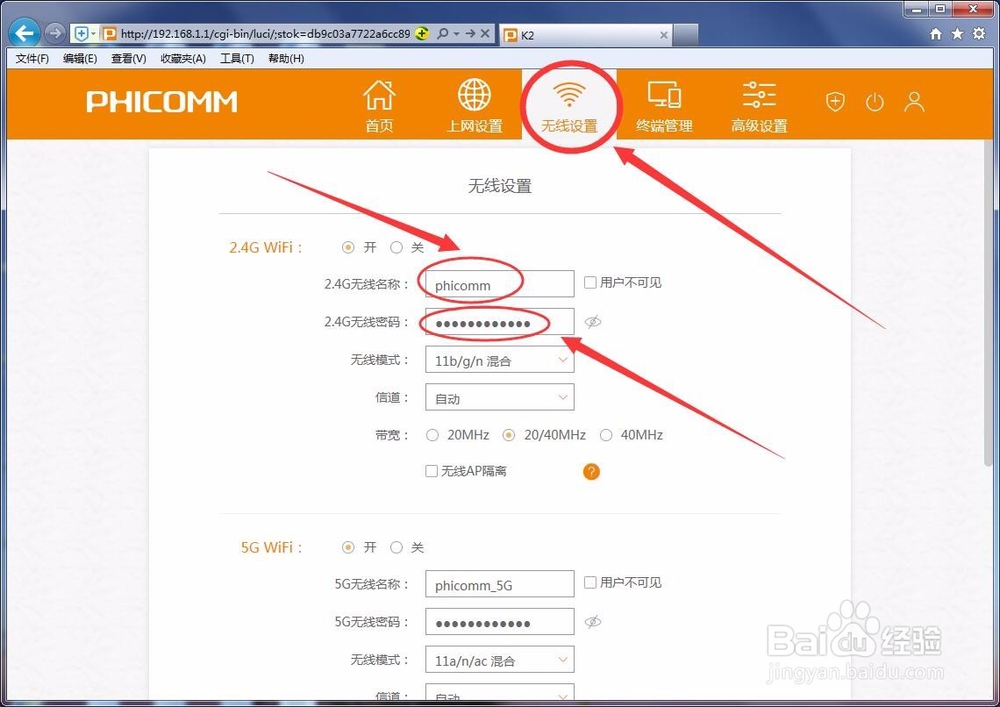Check the 用户不可见 box for 2.4G WiFi

590,282
